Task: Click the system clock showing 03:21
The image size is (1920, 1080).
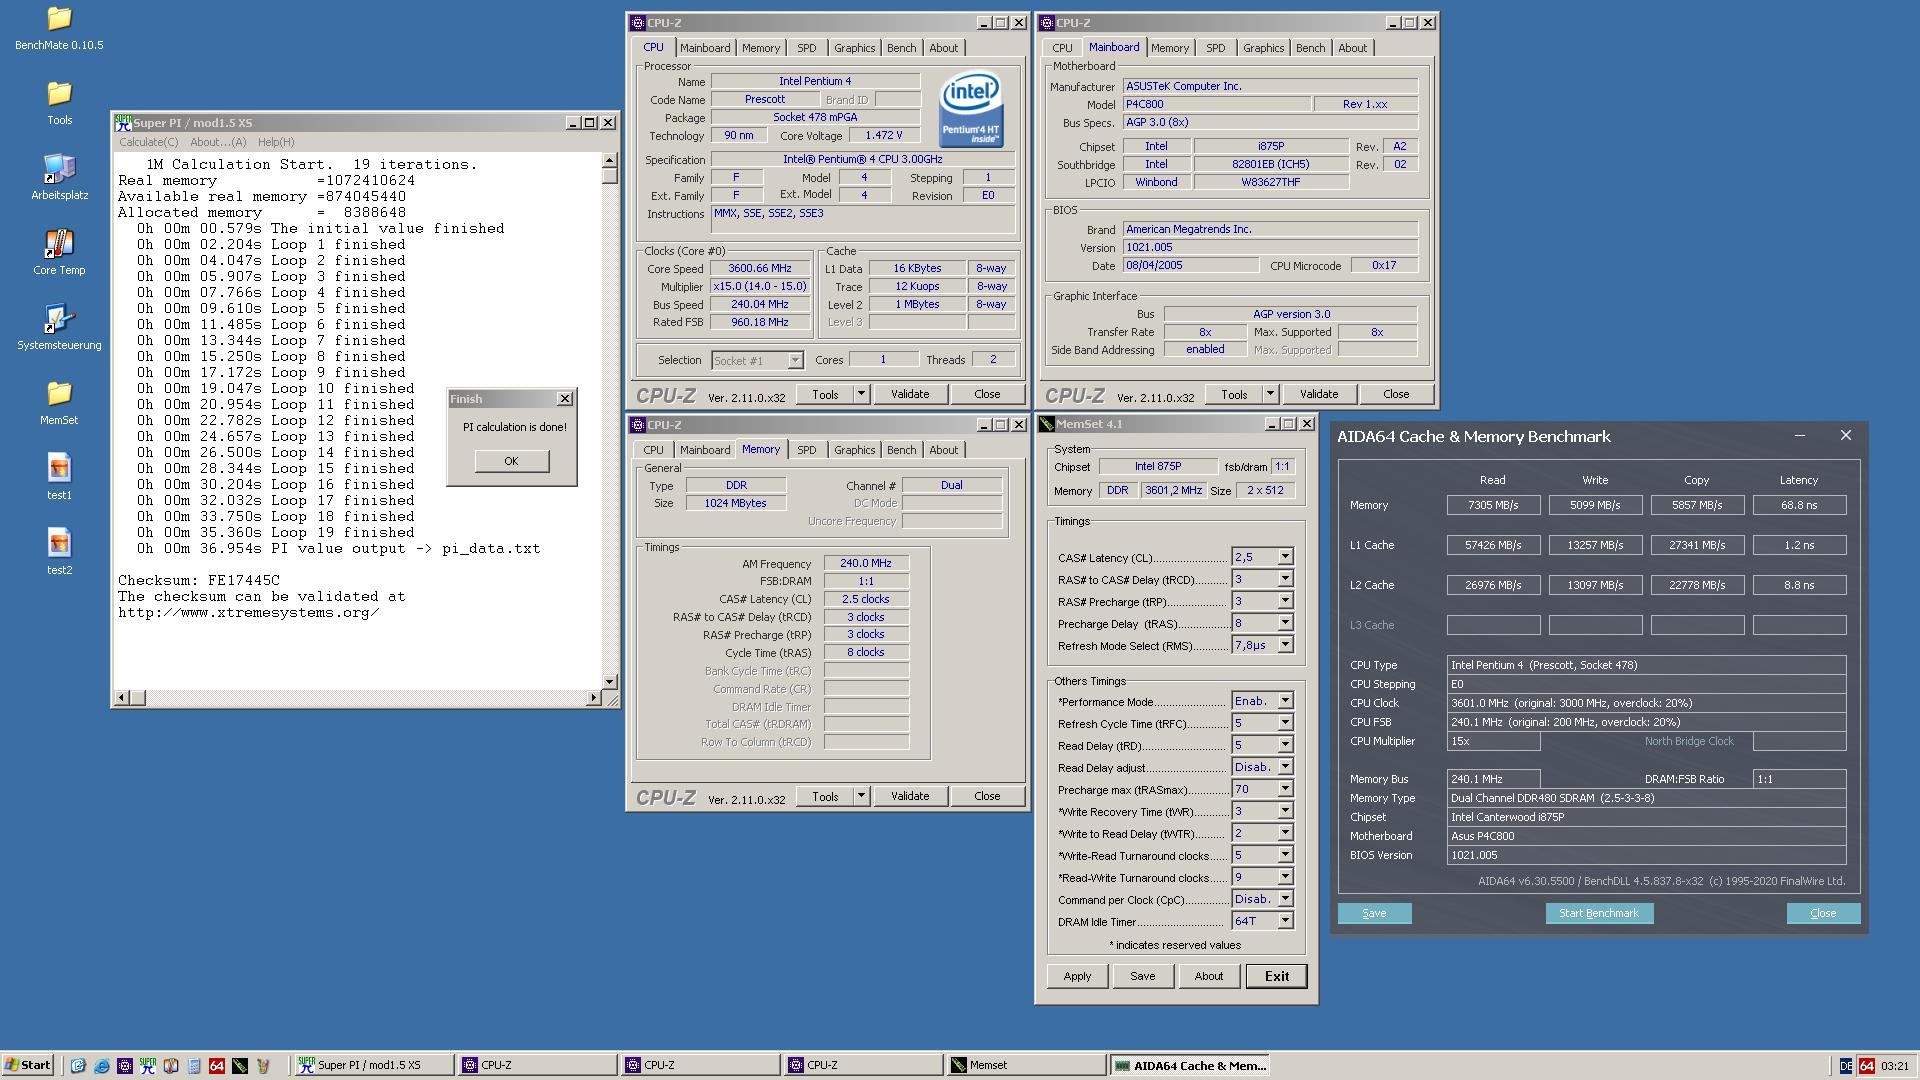Action: pos(1894,1066)
